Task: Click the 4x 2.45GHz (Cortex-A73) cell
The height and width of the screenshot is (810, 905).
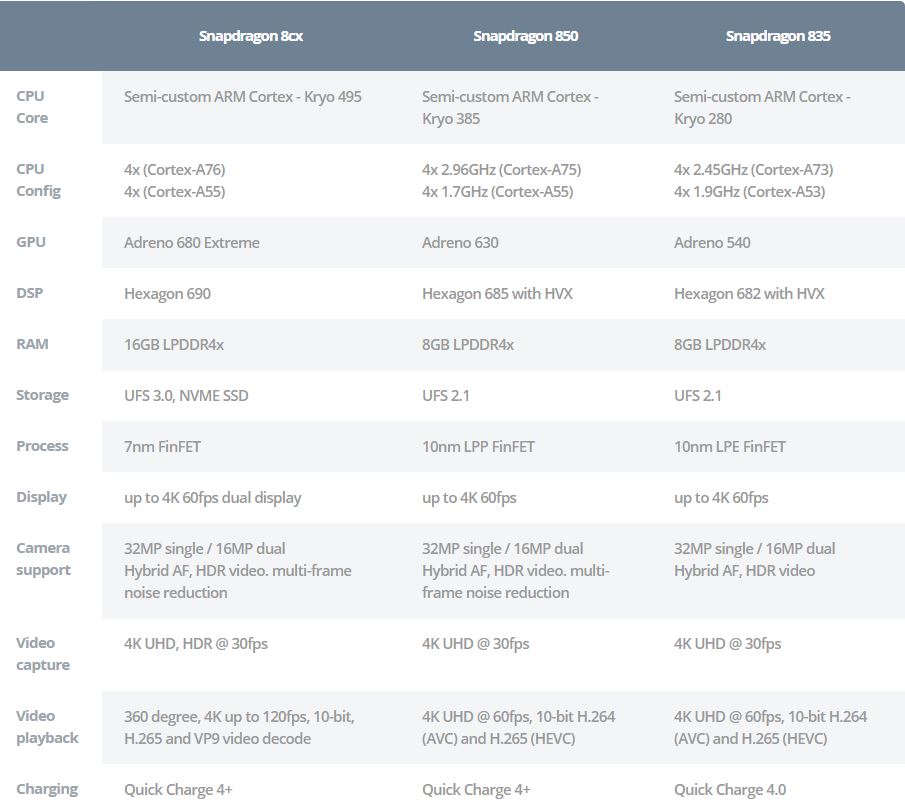Action: 753,181
